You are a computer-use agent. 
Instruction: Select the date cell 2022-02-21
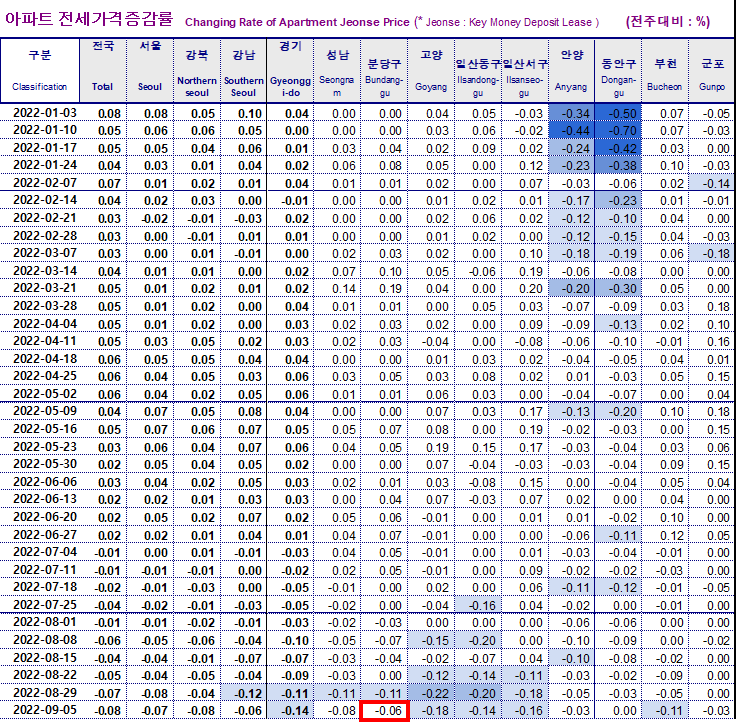(40, 218)
